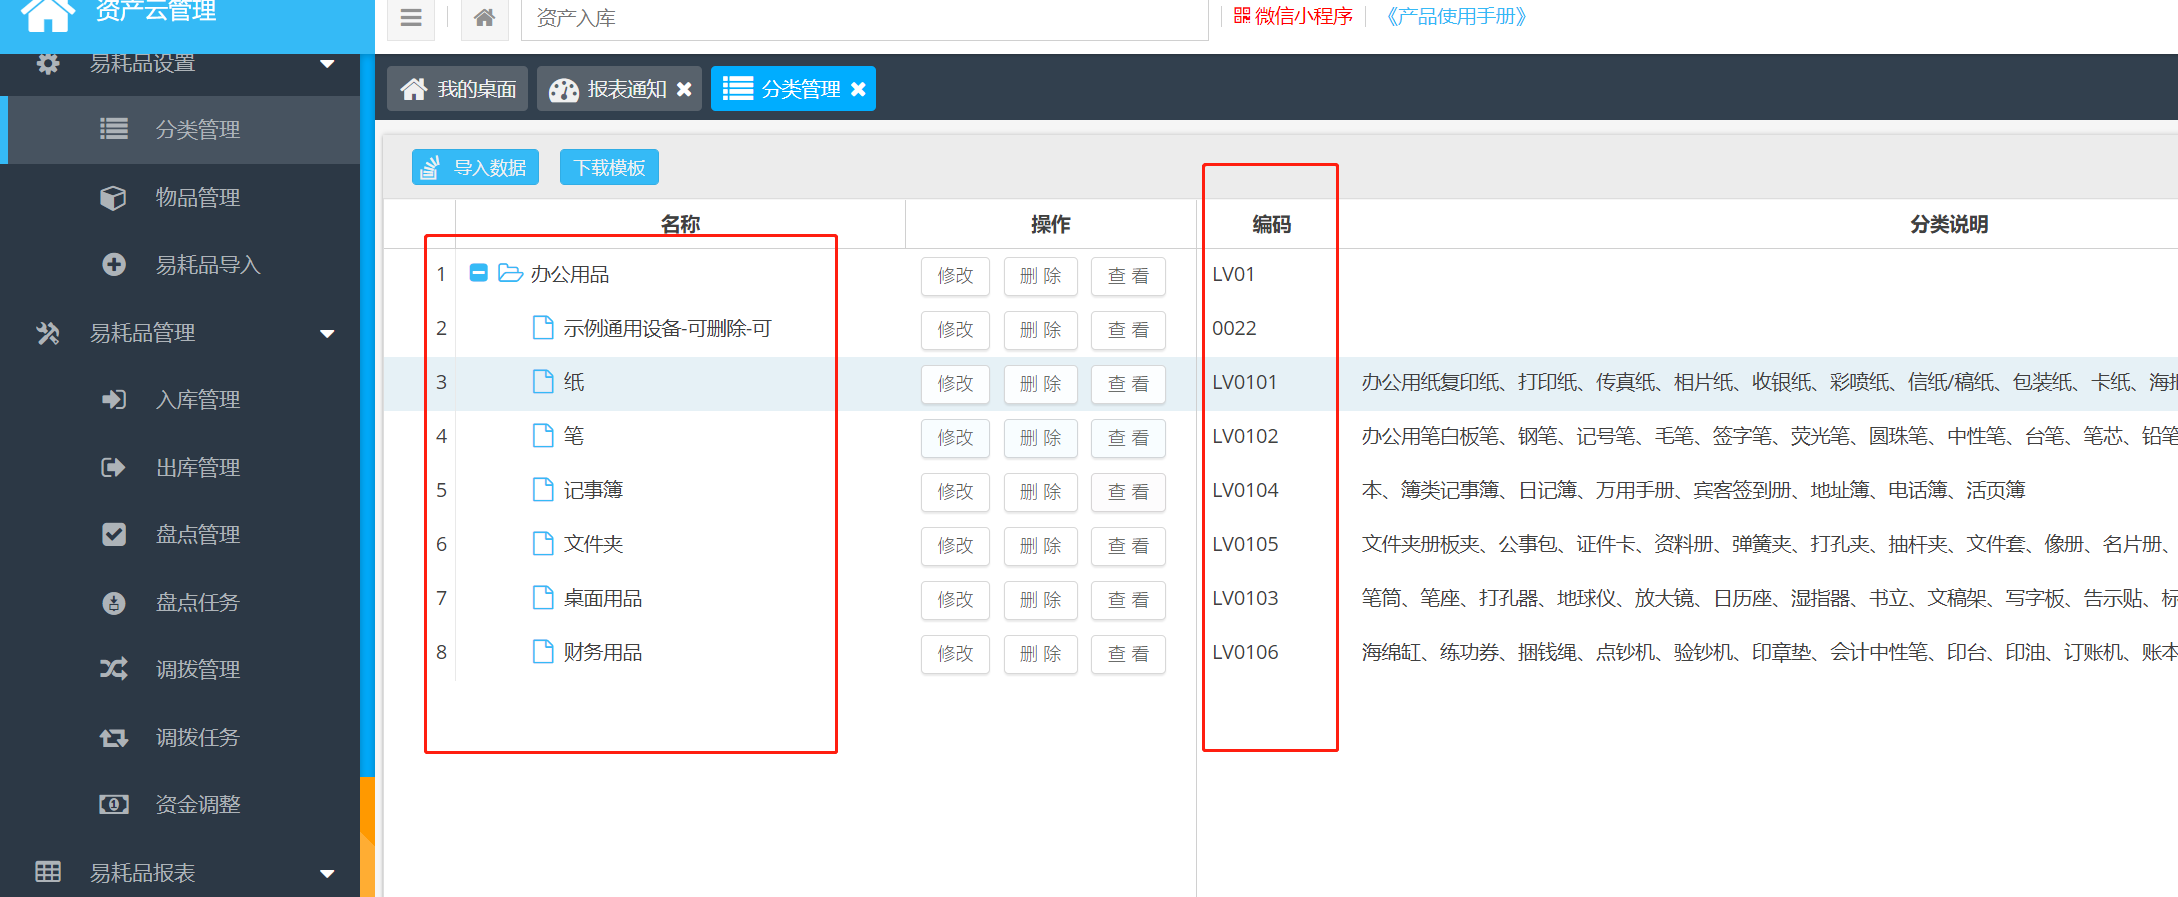Open 盘点管理 in the sidebar
The image size is (2178, 897).
[180, 535]
